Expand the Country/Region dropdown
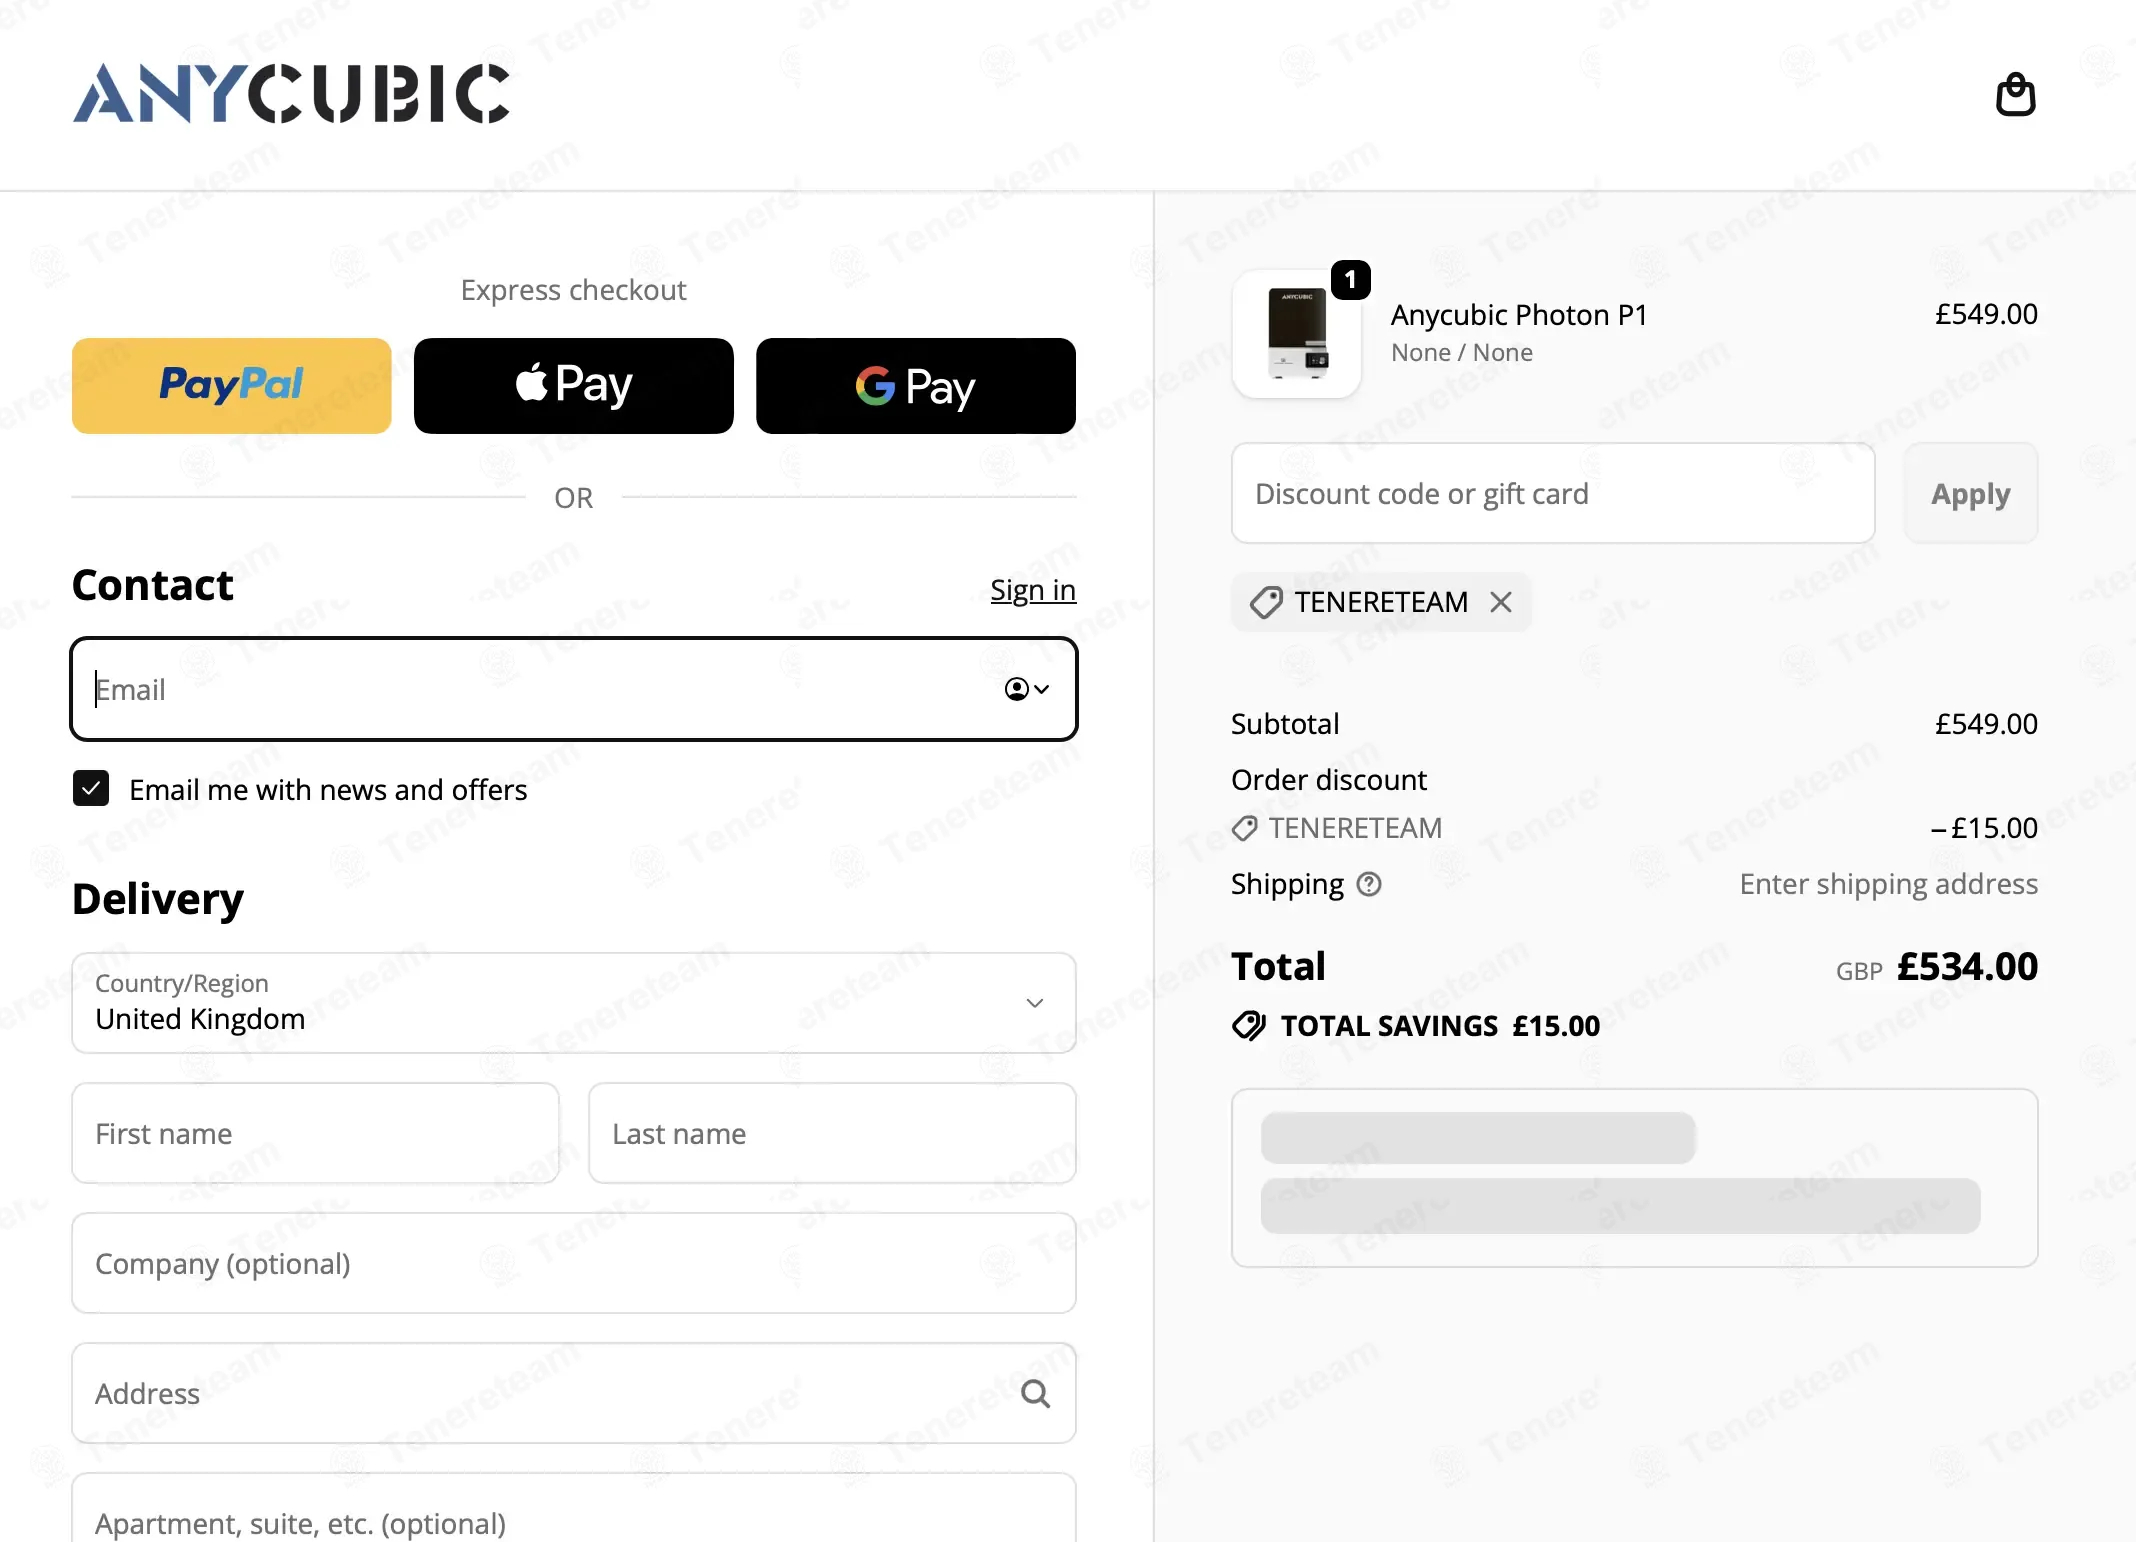 click(574, 1003)
